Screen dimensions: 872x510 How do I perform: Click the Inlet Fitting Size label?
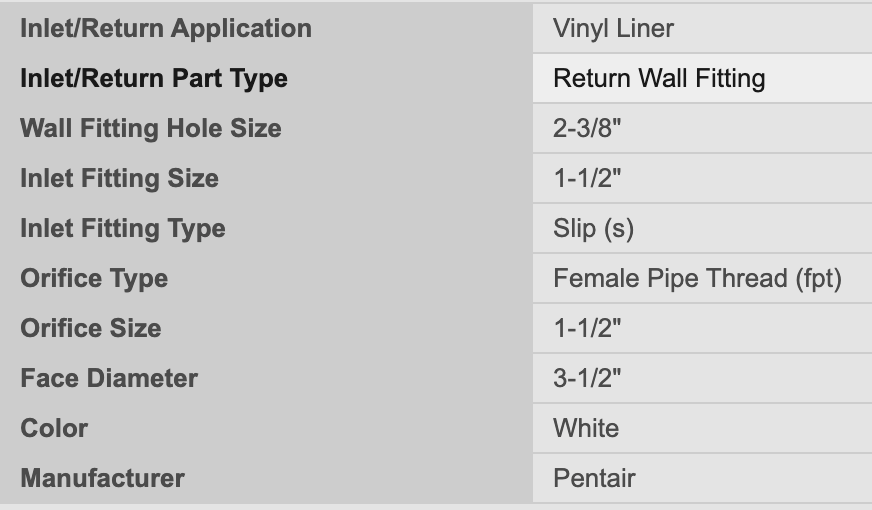point(119,178)
